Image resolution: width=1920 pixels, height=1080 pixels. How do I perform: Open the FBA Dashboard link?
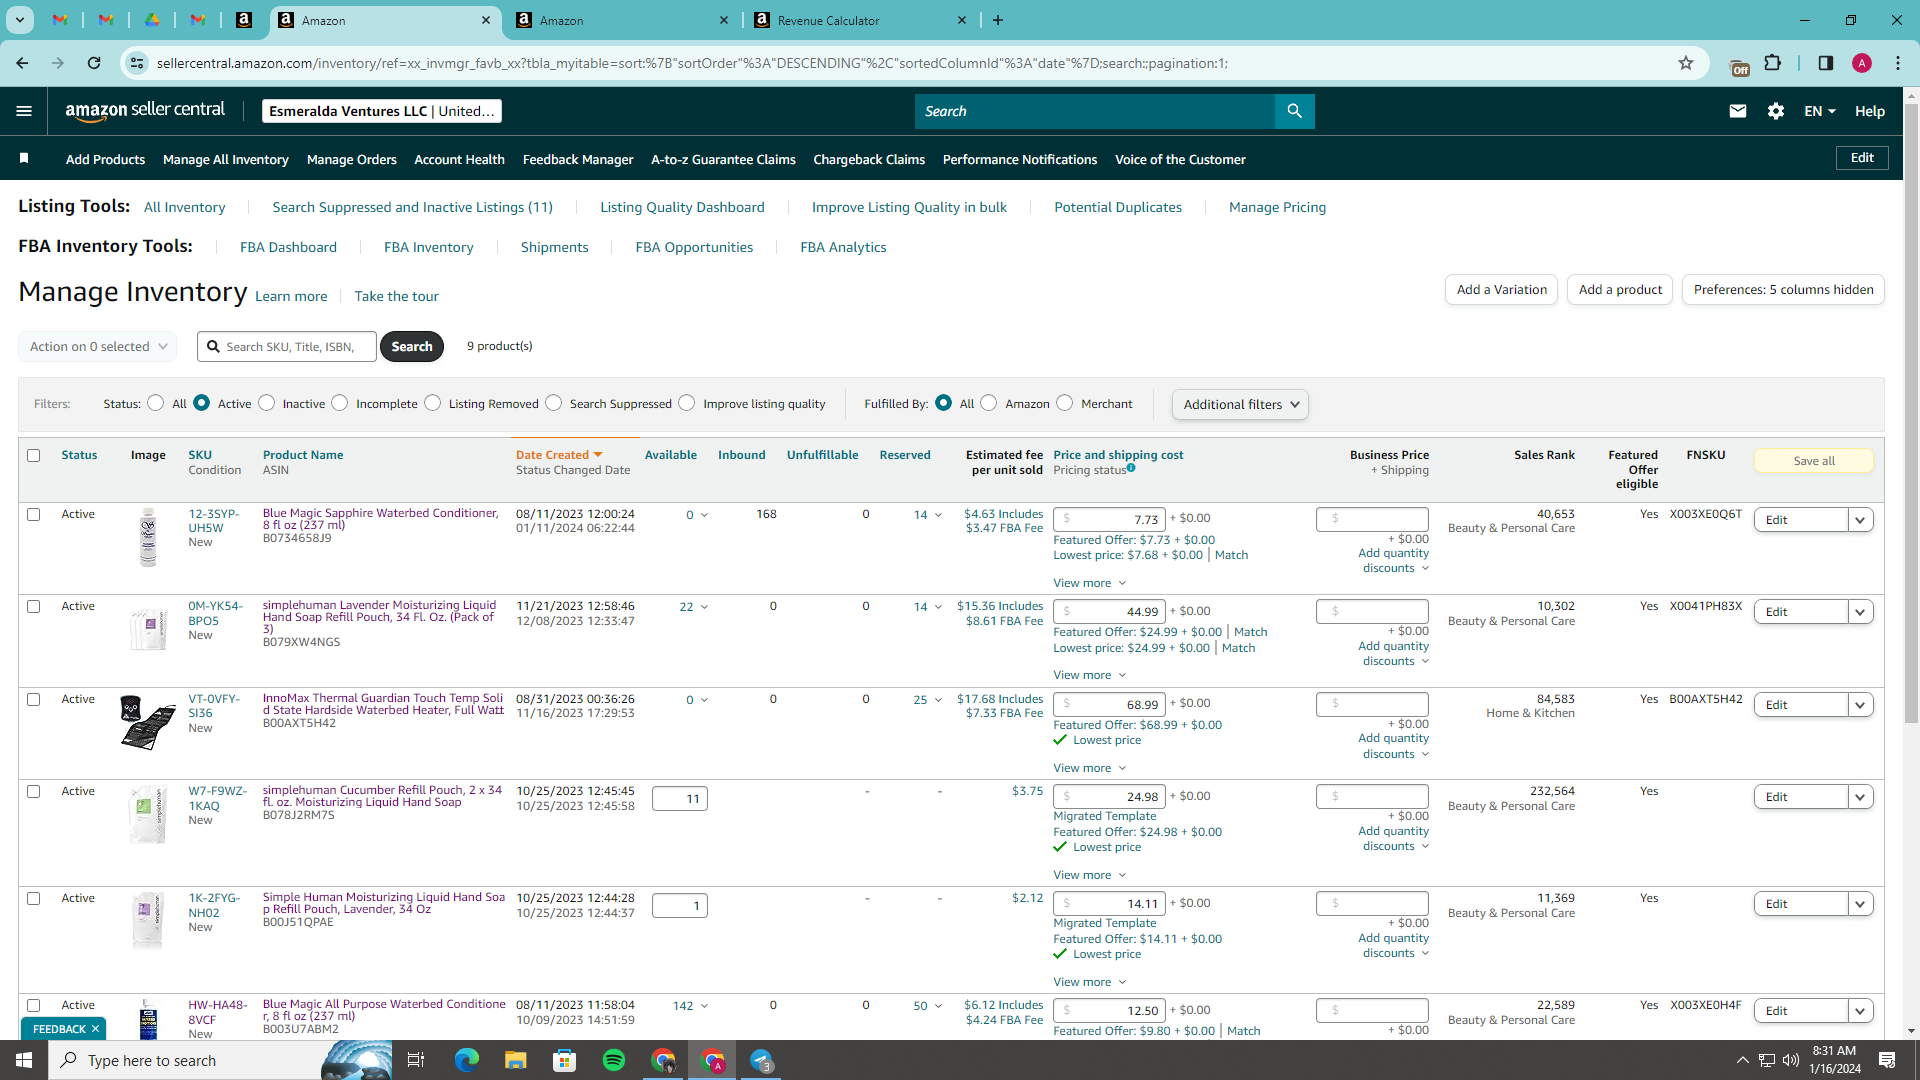click(x=288, y=247)
